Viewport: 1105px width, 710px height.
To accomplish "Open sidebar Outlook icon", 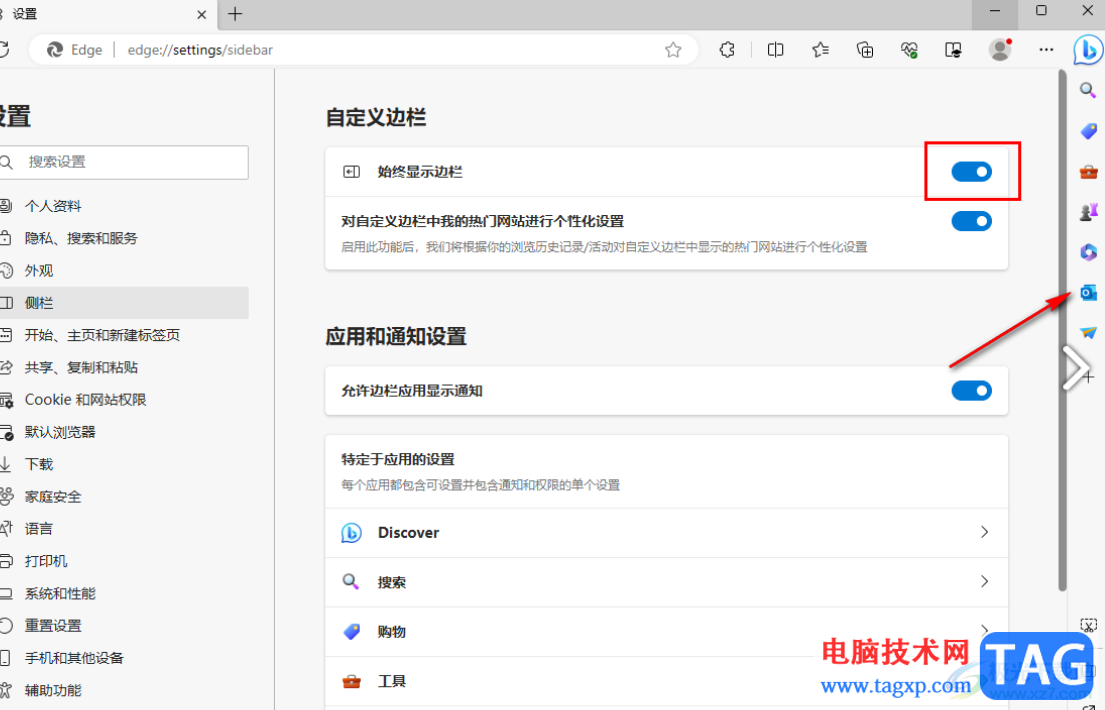I will 1088,292.
